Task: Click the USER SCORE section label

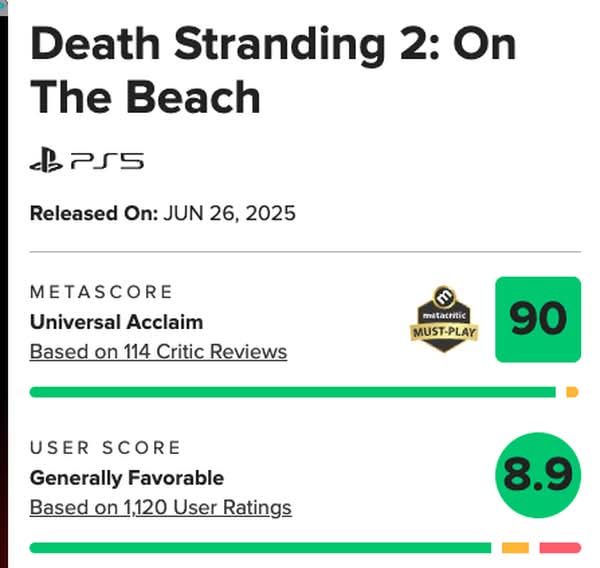Action: [105, 447]
